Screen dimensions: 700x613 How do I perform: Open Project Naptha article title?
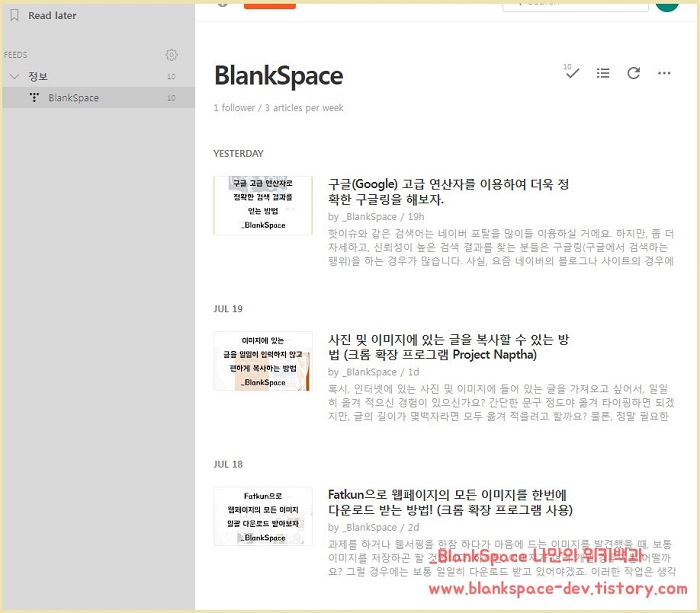(x=448, y=347)
